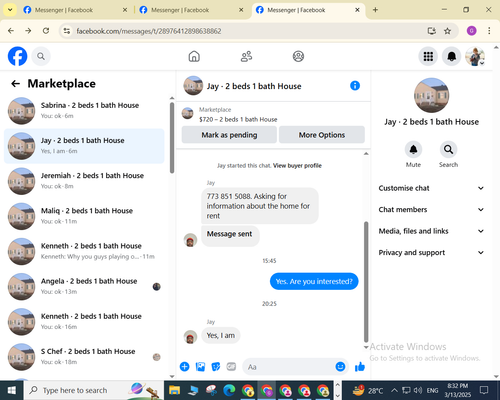Open the Home feed icon

point(194,56)
